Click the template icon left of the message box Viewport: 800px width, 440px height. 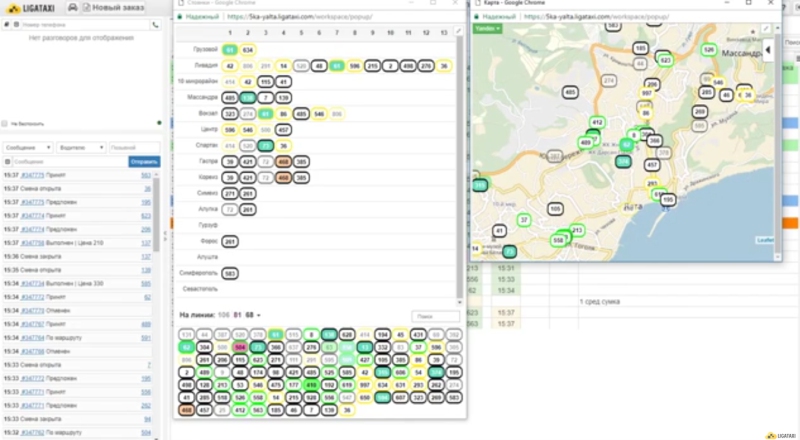pyautogui.click(x=7, y=162)
